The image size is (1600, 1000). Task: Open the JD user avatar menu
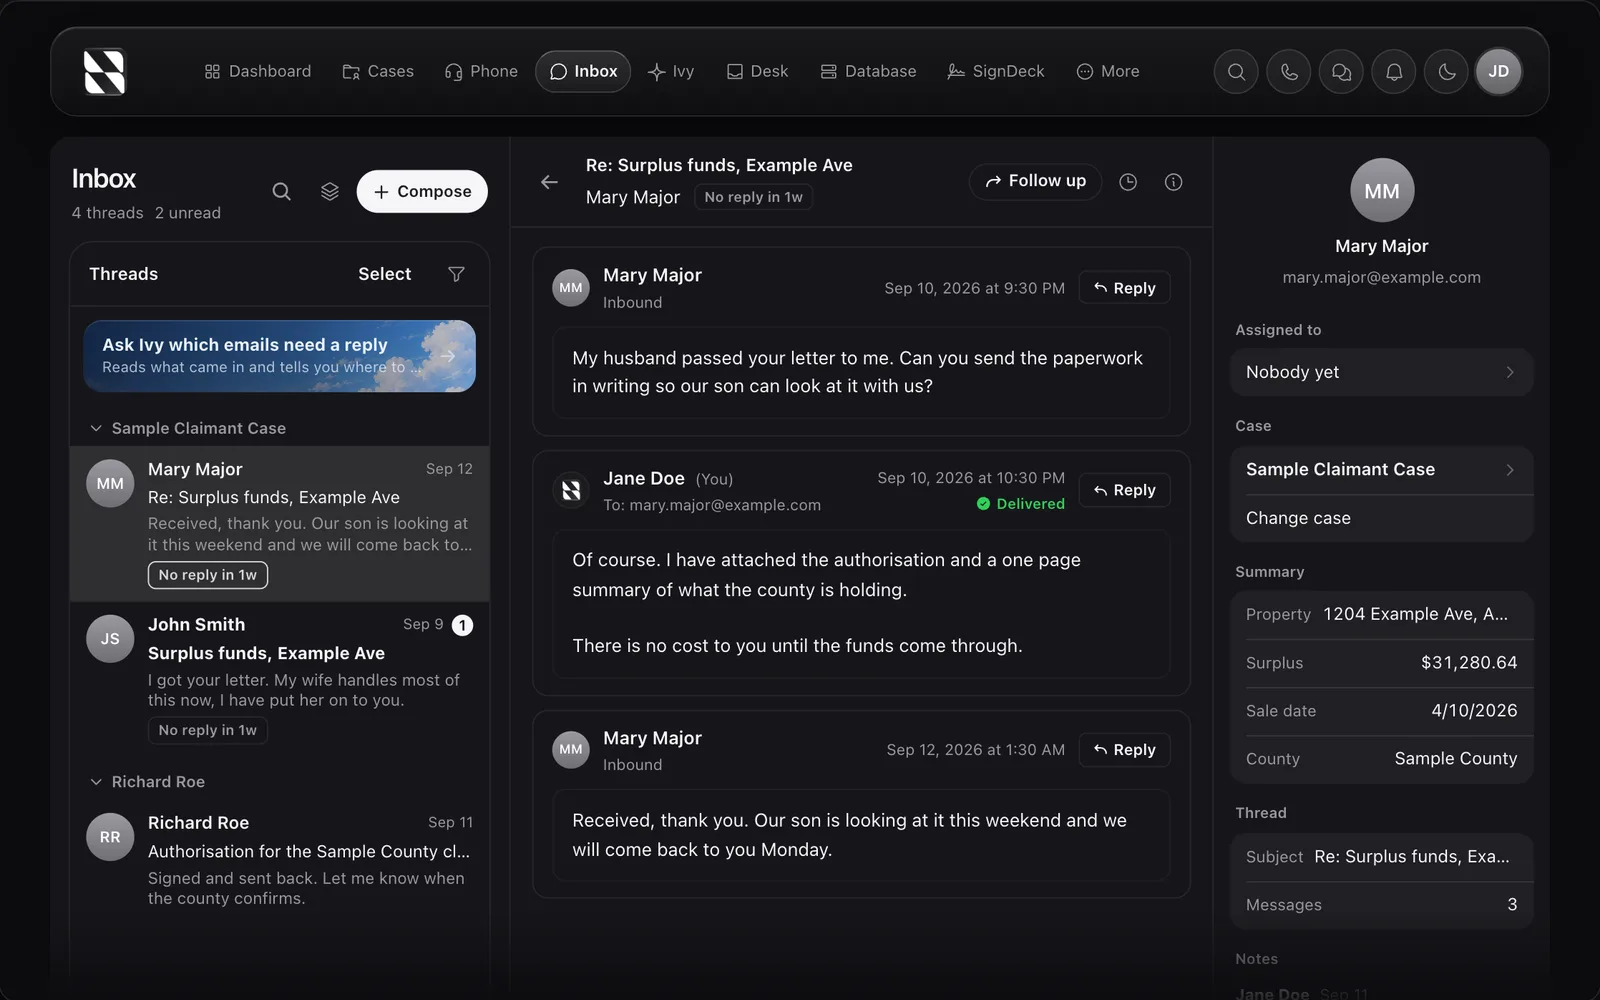point(1498,72)
